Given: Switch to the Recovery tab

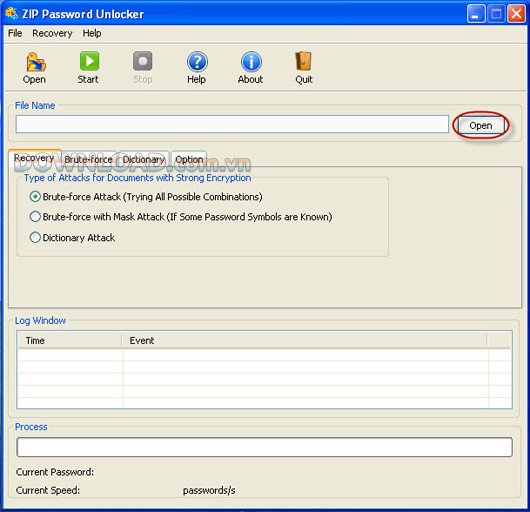Looking at the screenshot, I should tap(34, 158).
